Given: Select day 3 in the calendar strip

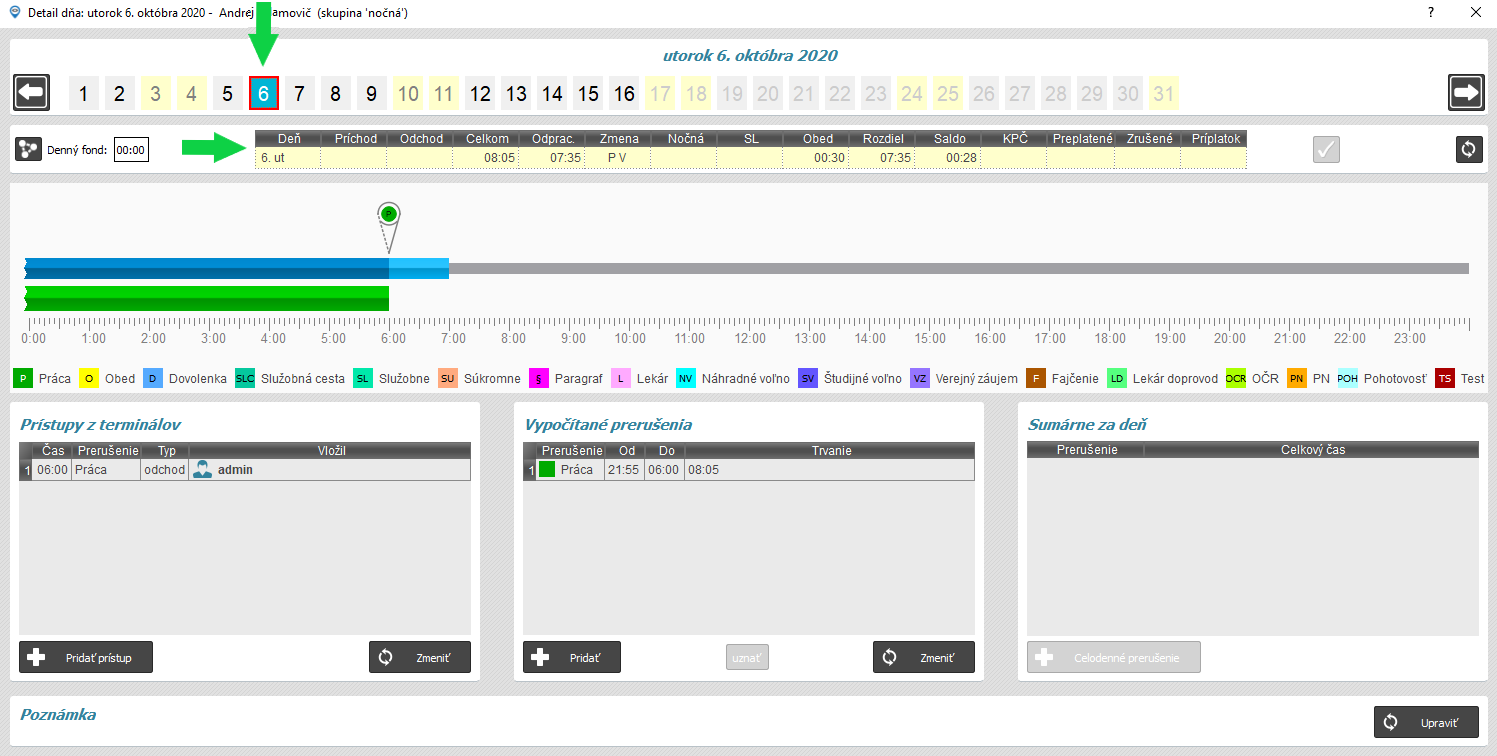Looking at the screenshot, I should tap(155, 94).
